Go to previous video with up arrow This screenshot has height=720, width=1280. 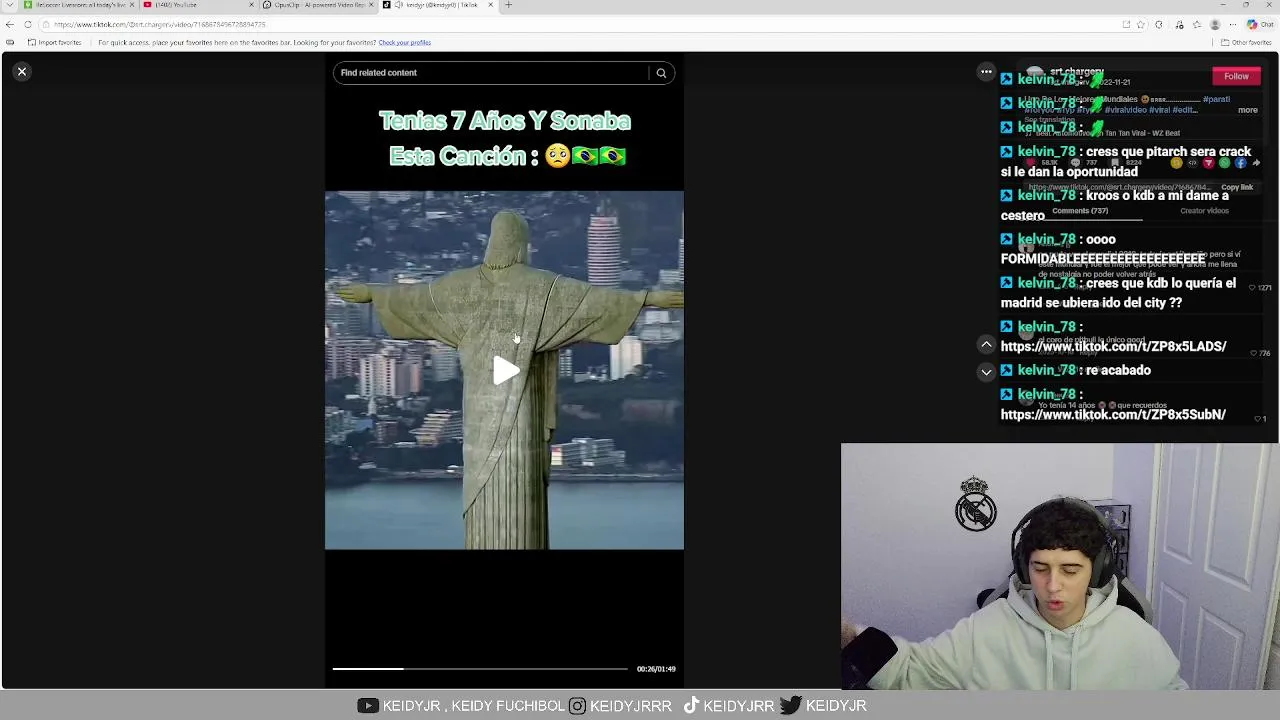pos(986,345)
